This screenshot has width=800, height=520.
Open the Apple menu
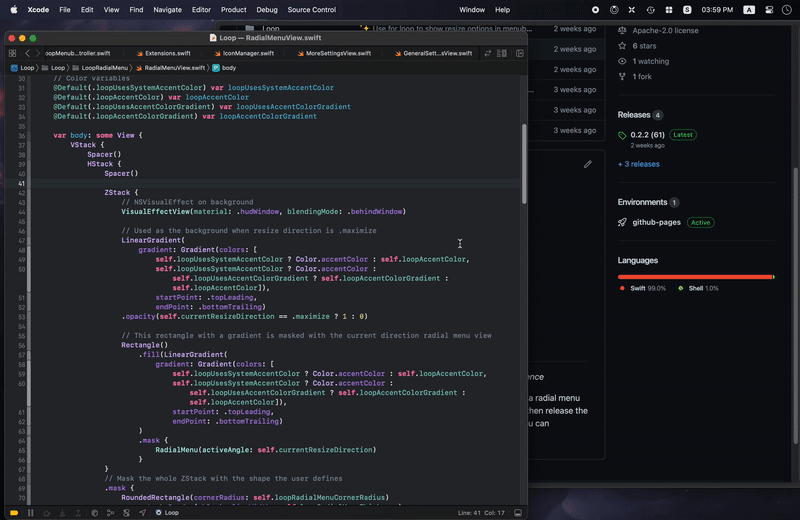[14, 10]
